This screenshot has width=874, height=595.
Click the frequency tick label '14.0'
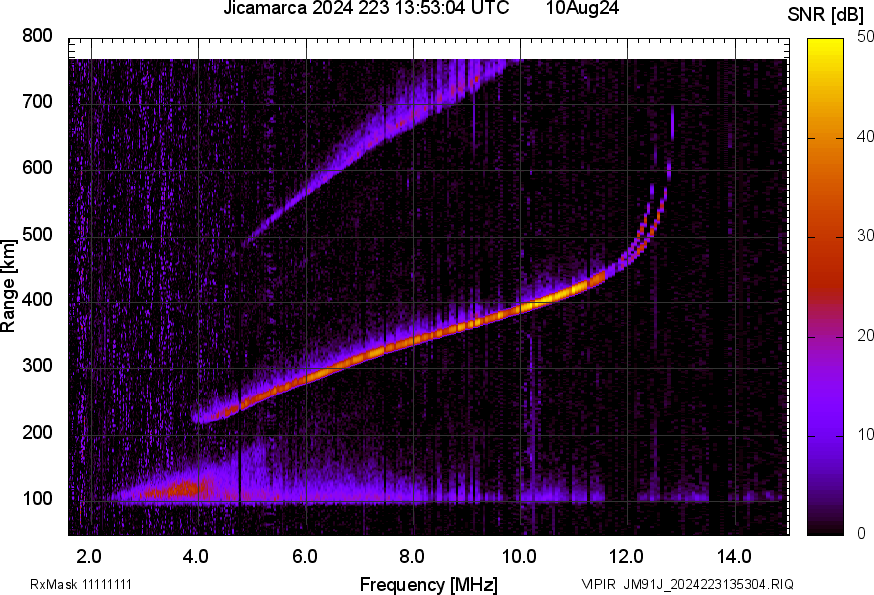[734, 557]
